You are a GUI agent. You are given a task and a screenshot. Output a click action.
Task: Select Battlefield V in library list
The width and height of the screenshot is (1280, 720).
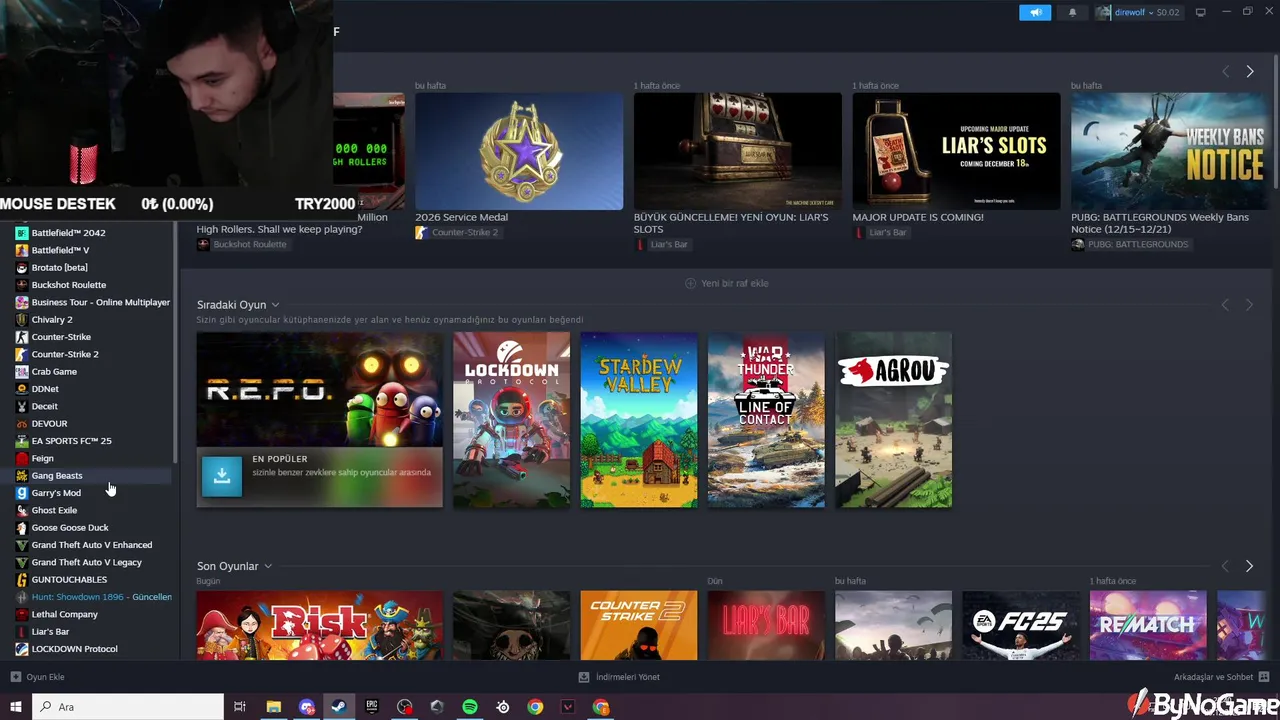tap(60, 250)
